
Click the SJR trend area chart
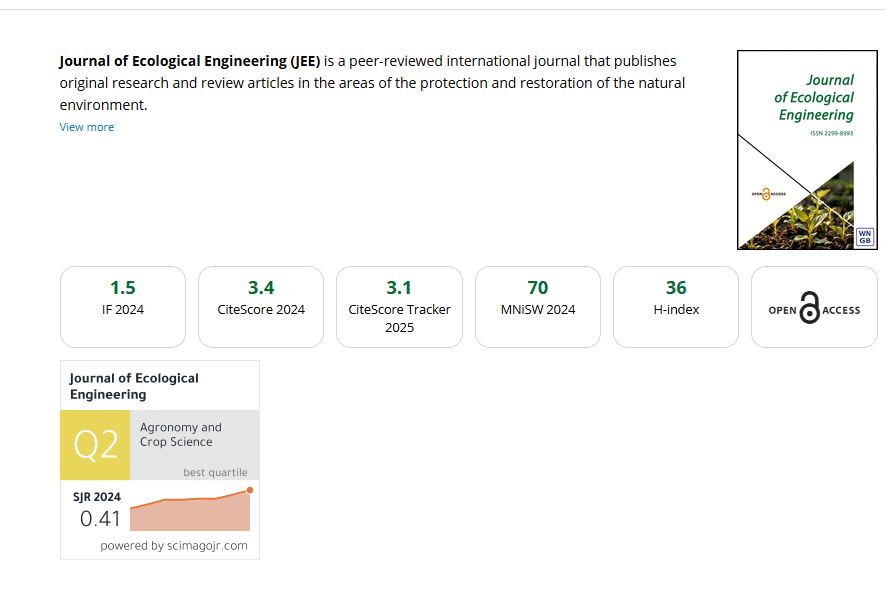pos(190,512)
